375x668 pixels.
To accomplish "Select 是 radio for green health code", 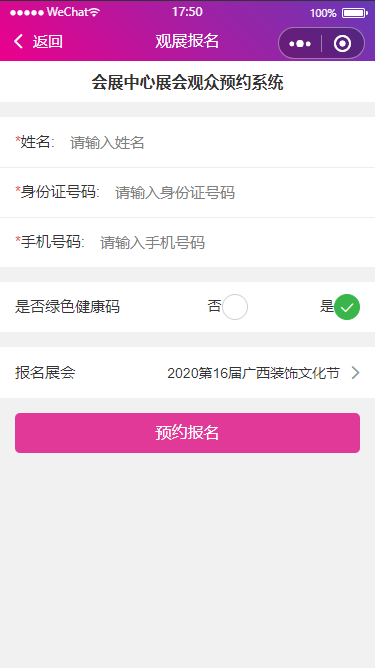I will click(347, 307).
